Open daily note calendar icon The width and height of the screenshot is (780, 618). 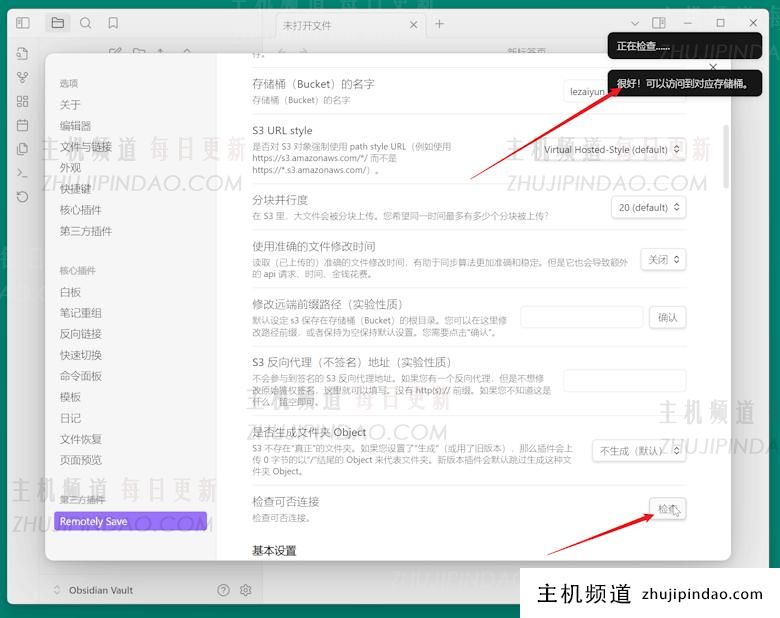tap(22, 125)
